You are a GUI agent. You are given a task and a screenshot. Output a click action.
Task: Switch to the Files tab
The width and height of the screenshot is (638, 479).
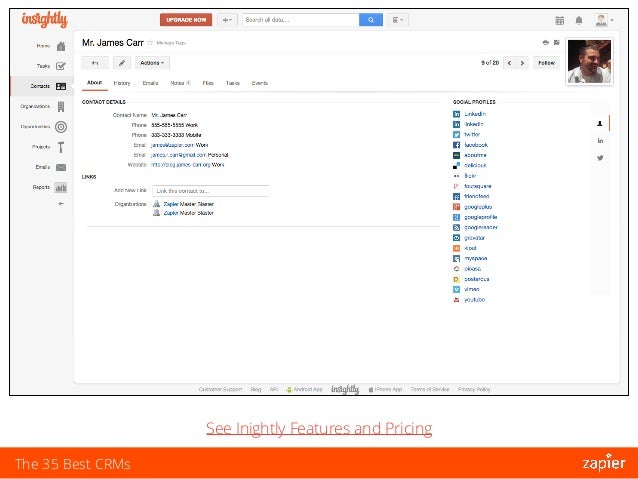coord(208,83)
